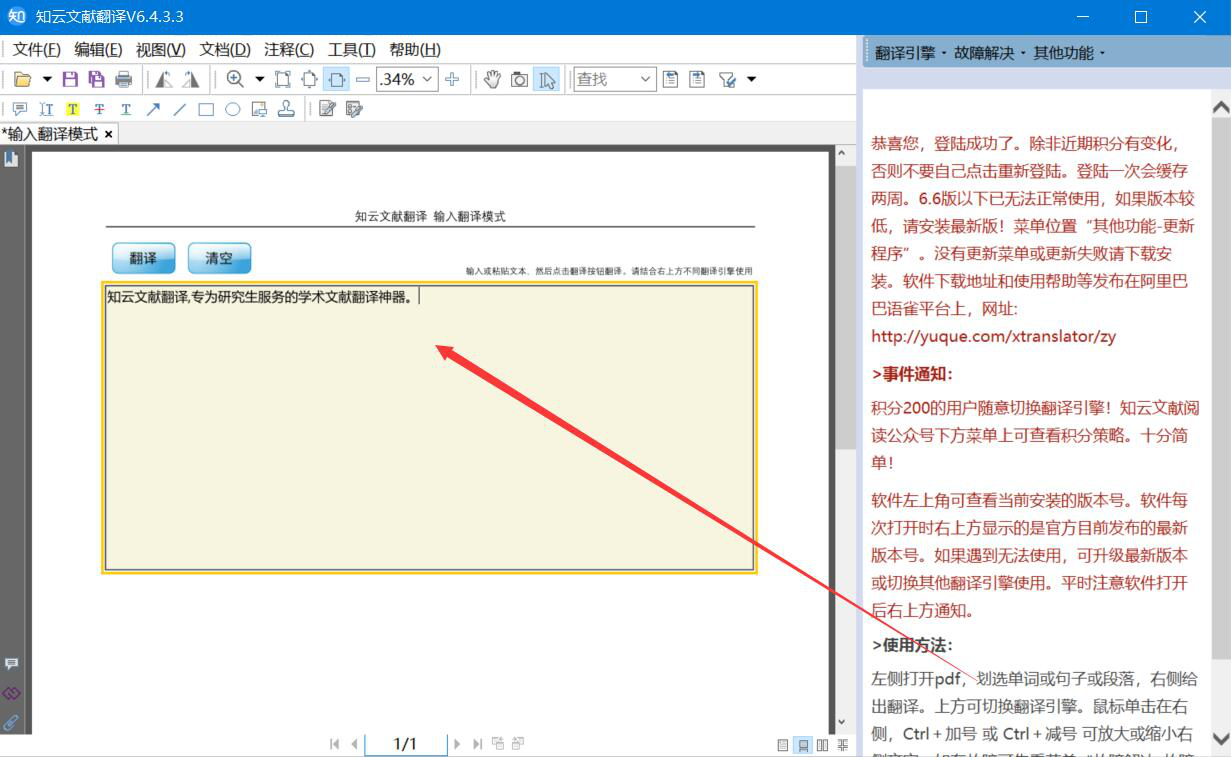Click inside the translation input text area
This screenshot has height=757, width=1231.
tap(429, 427)
